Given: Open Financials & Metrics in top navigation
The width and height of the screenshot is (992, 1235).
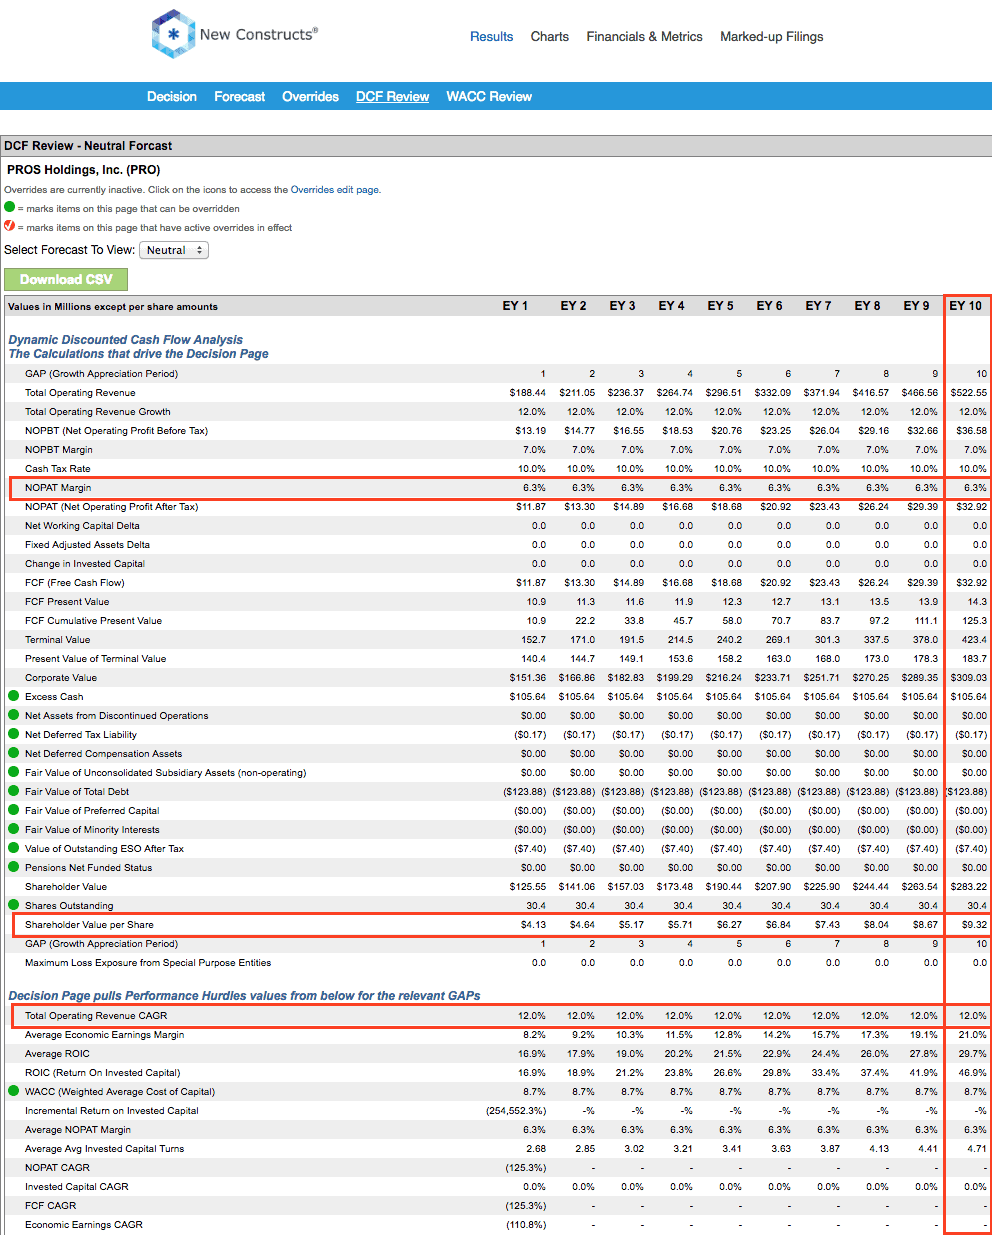Looking at the screenshot, I should tap(645, 37).
